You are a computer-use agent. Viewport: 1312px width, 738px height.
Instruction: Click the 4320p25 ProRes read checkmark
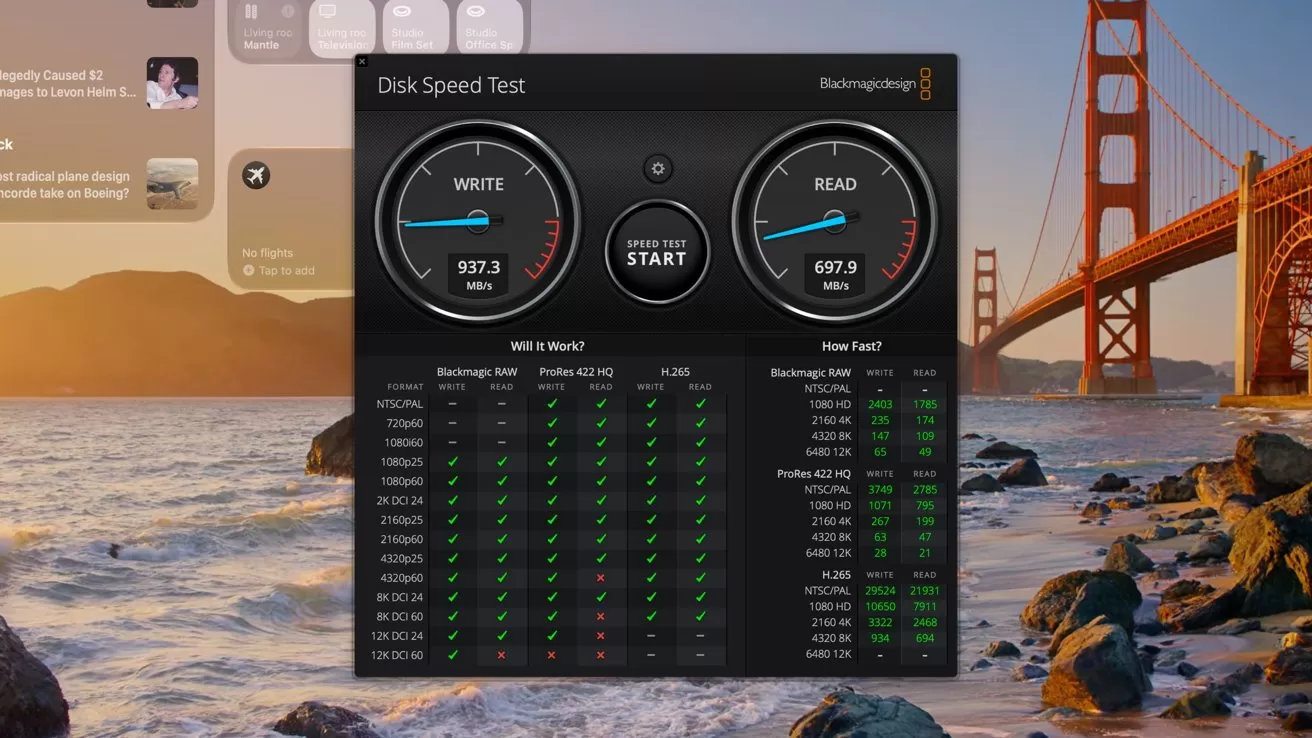pyautogui.click(x=601, y=559)
